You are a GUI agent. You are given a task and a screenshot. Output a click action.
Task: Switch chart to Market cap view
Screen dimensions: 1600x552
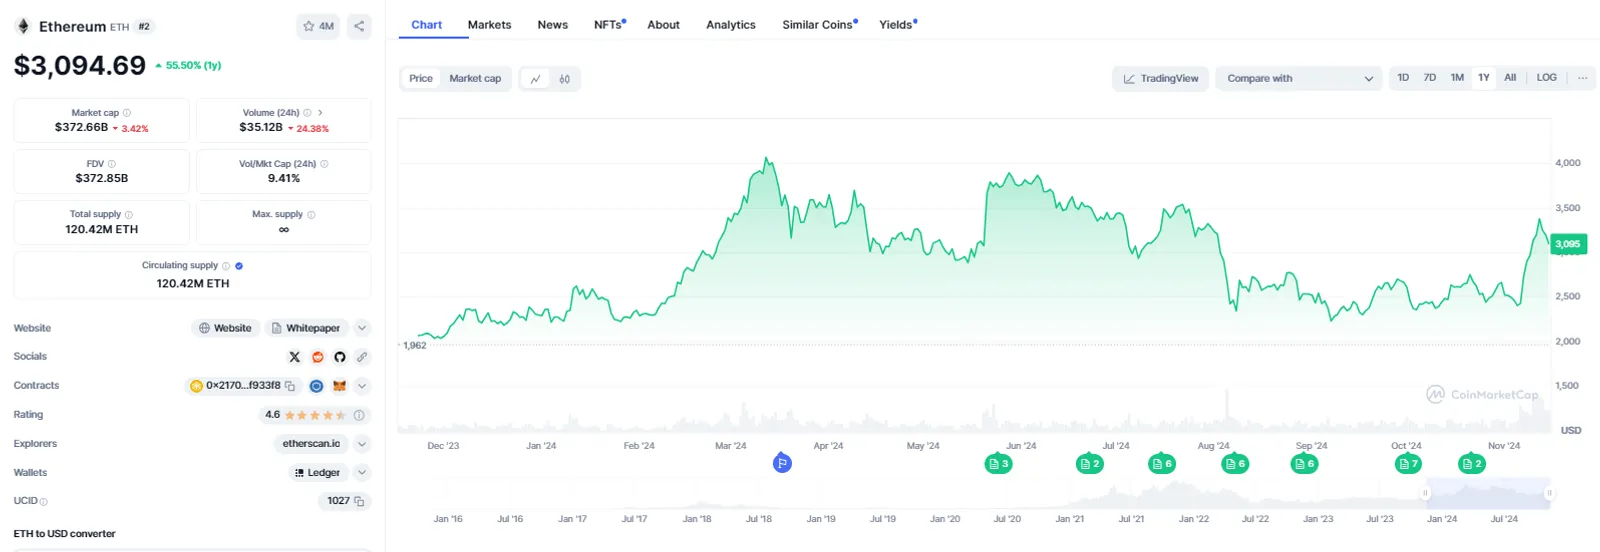[475, 78]
